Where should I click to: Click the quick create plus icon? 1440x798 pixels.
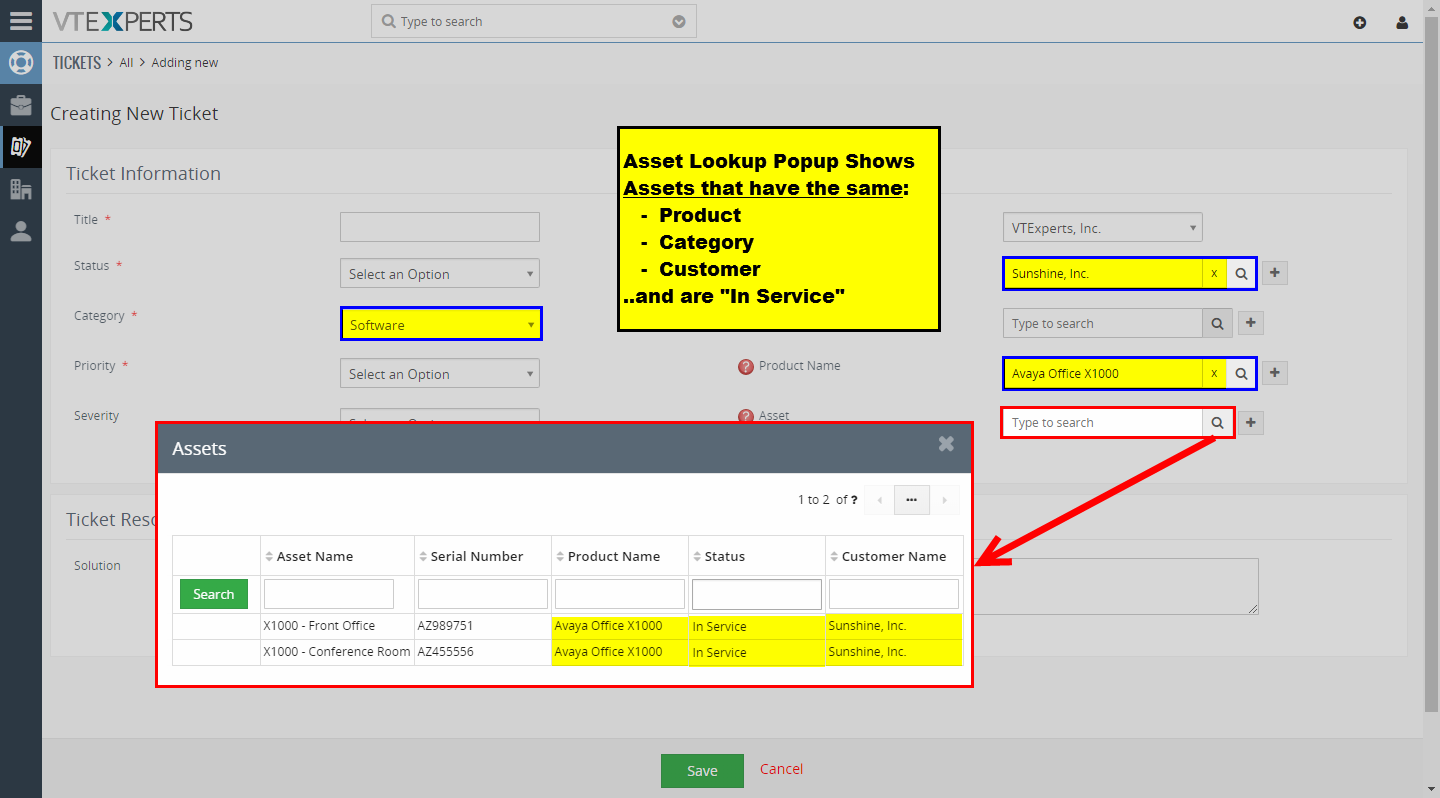click(1359, 22)
